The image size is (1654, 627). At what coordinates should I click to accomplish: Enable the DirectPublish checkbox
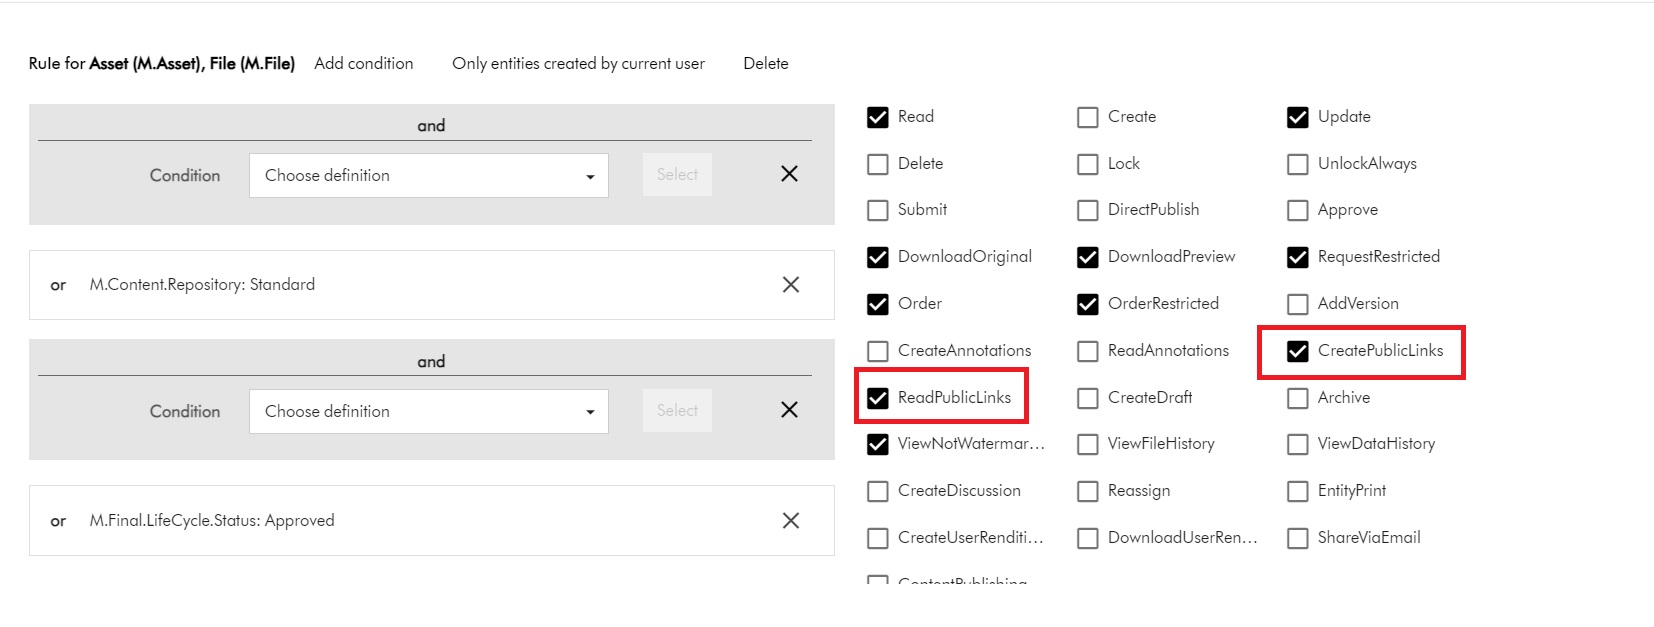click(1088, 210)
